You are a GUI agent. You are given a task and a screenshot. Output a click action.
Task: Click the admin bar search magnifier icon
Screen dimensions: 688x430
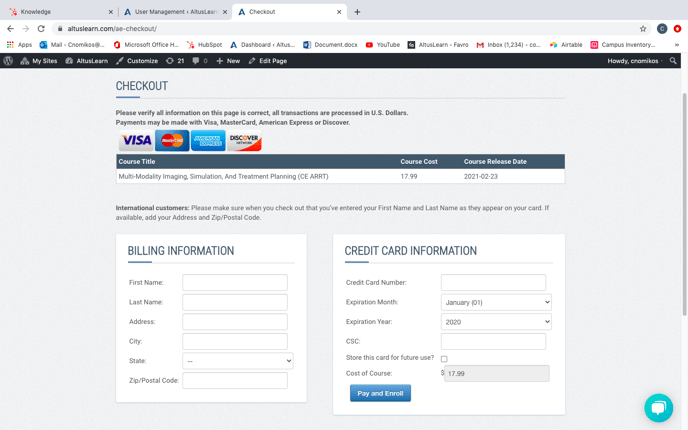pos(673,61)
